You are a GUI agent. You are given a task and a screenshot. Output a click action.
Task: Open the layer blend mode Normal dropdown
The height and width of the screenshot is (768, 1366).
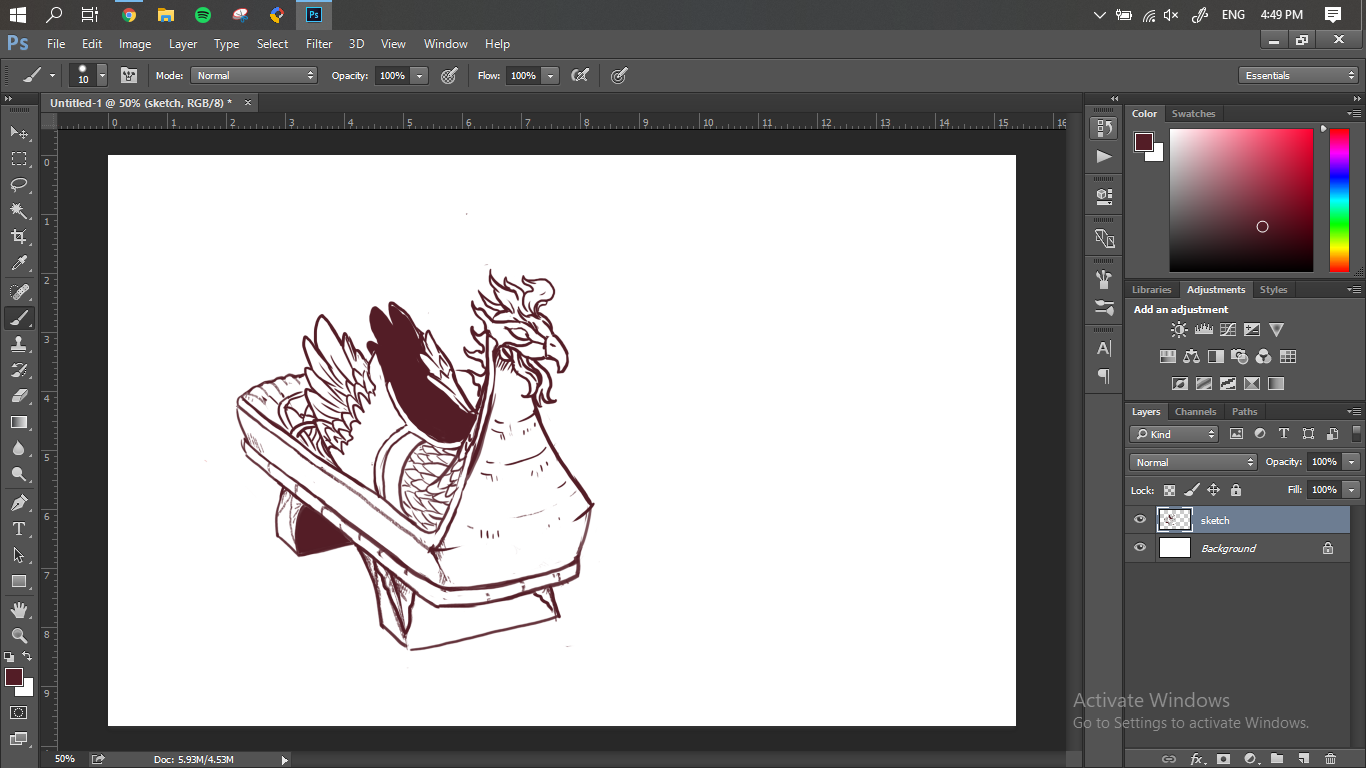tap(1193, 462)
